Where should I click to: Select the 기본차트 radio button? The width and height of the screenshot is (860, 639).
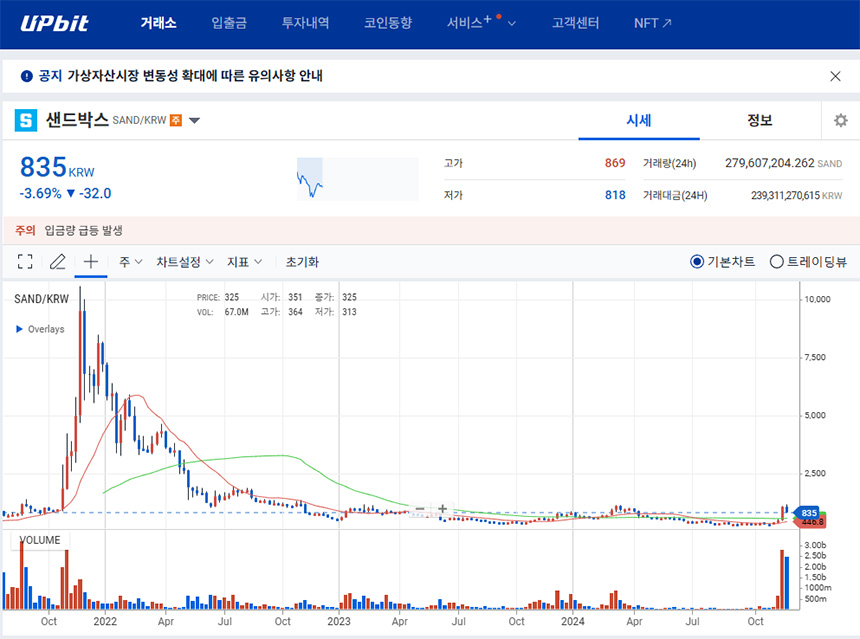click(x=698, y=261)
